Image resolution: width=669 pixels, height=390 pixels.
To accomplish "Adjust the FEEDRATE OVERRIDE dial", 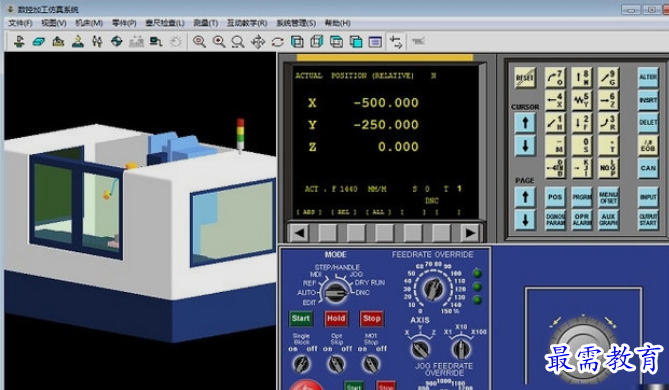I will click(x=434, y=288).
